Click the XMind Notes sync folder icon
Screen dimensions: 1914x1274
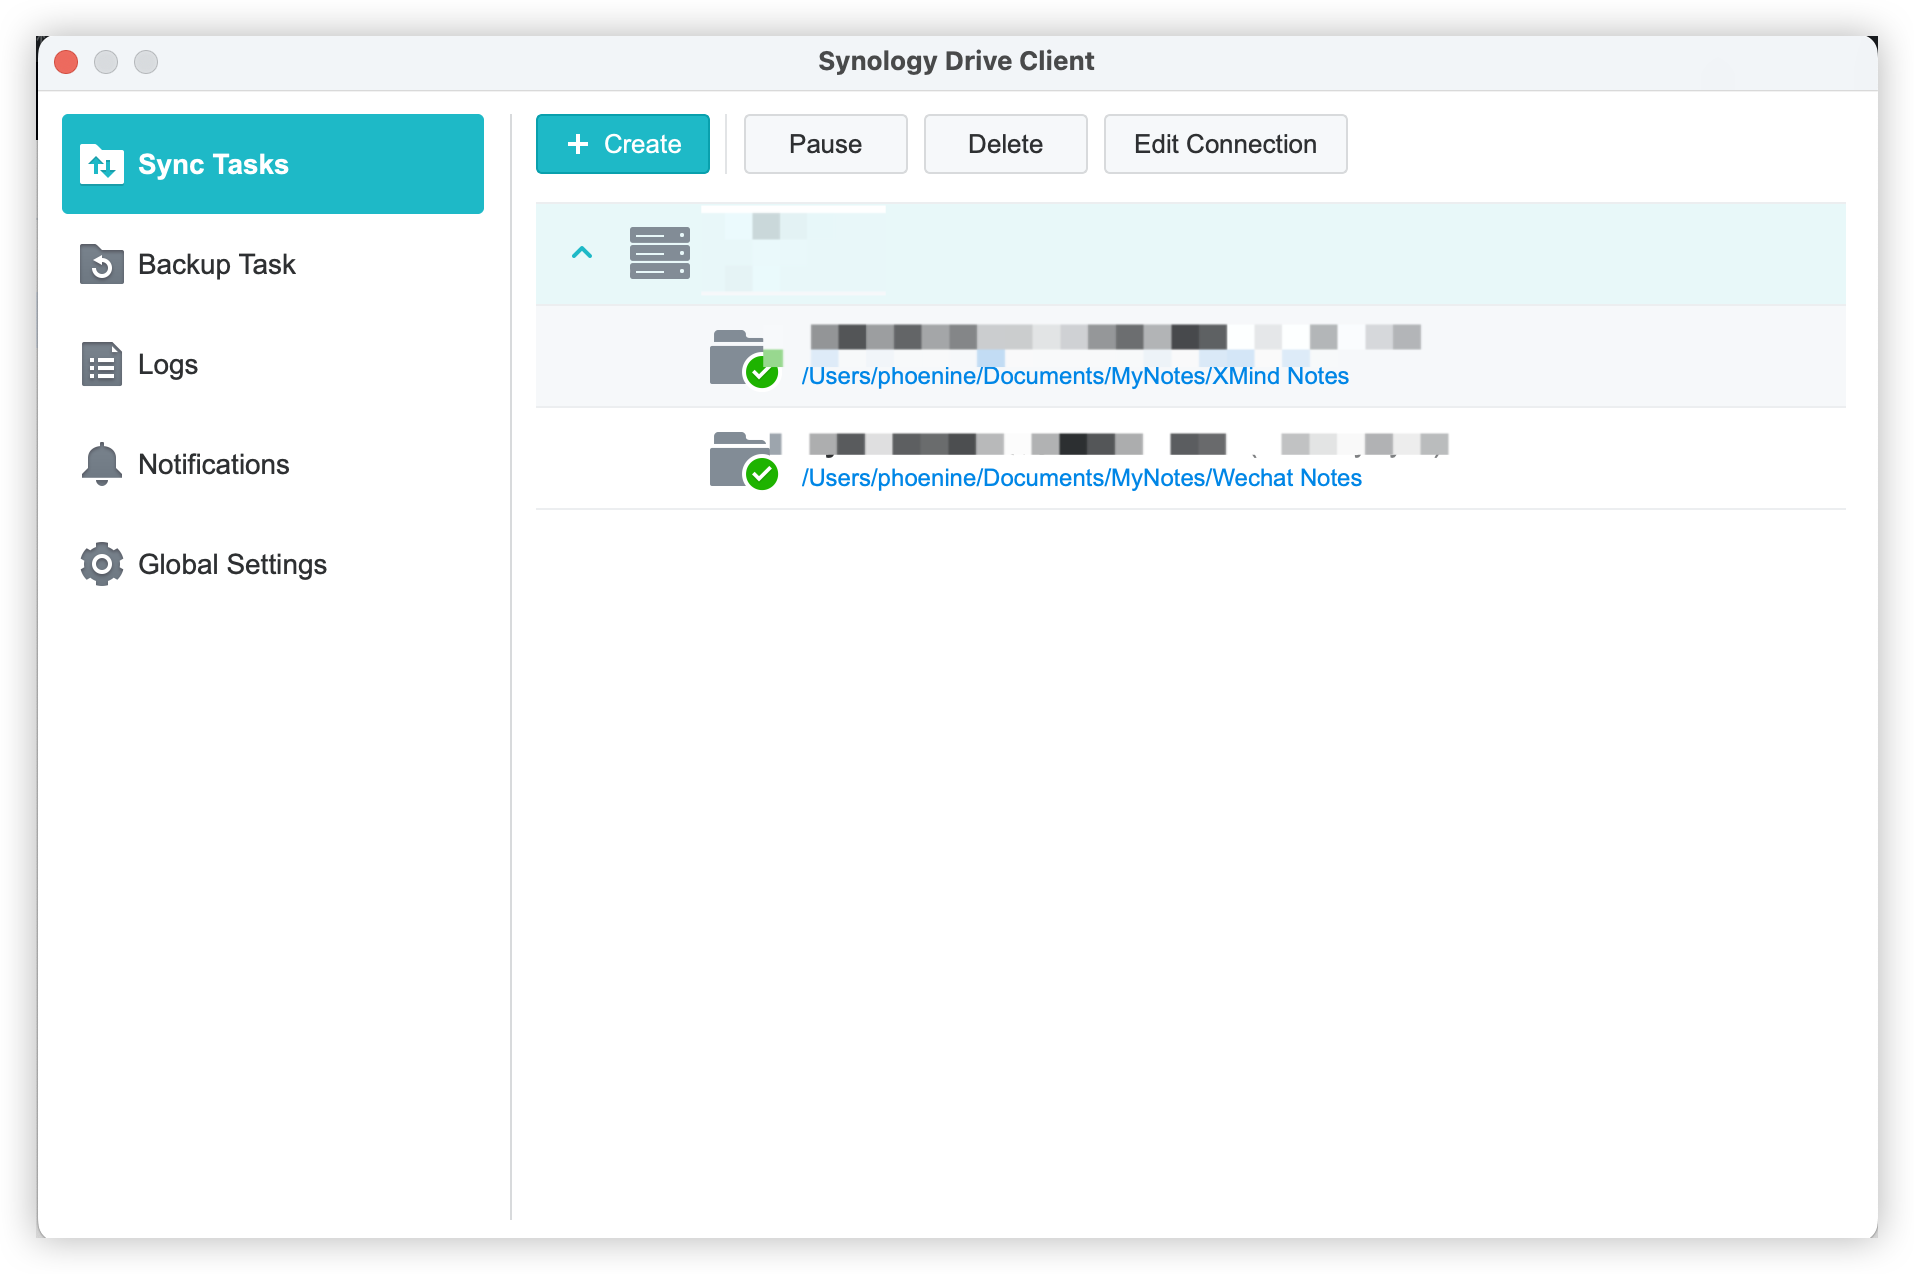[x=742, y=358]
